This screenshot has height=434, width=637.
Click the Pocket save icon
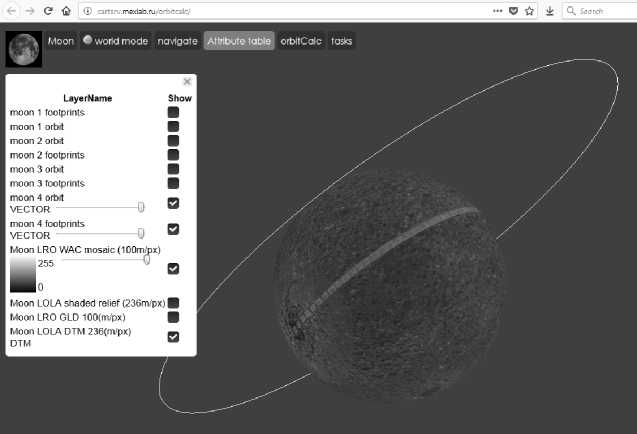pyautogui.click(x=514, y=11)
